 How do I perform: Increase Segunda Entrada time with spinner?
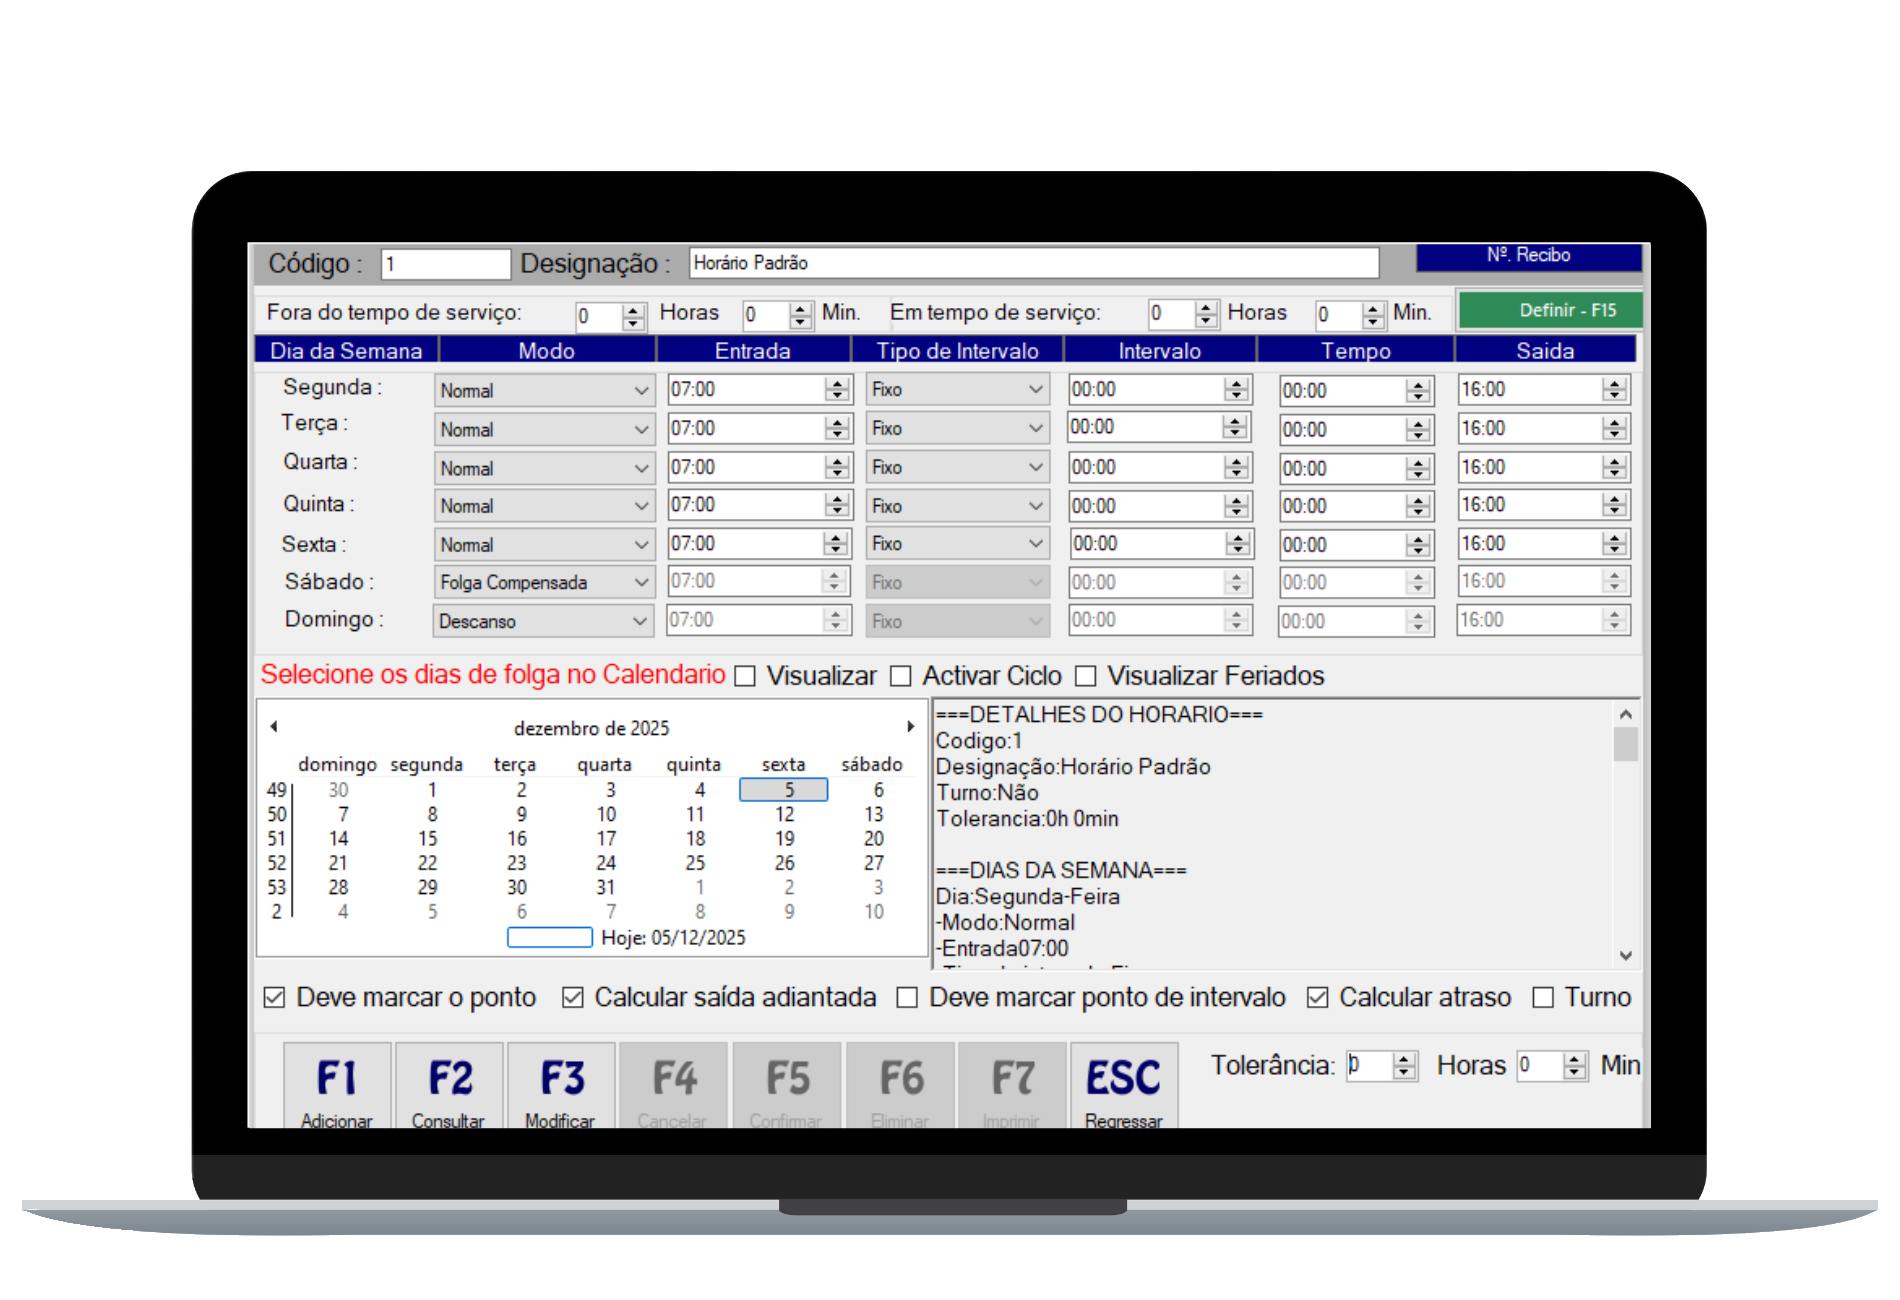[838, 384]
